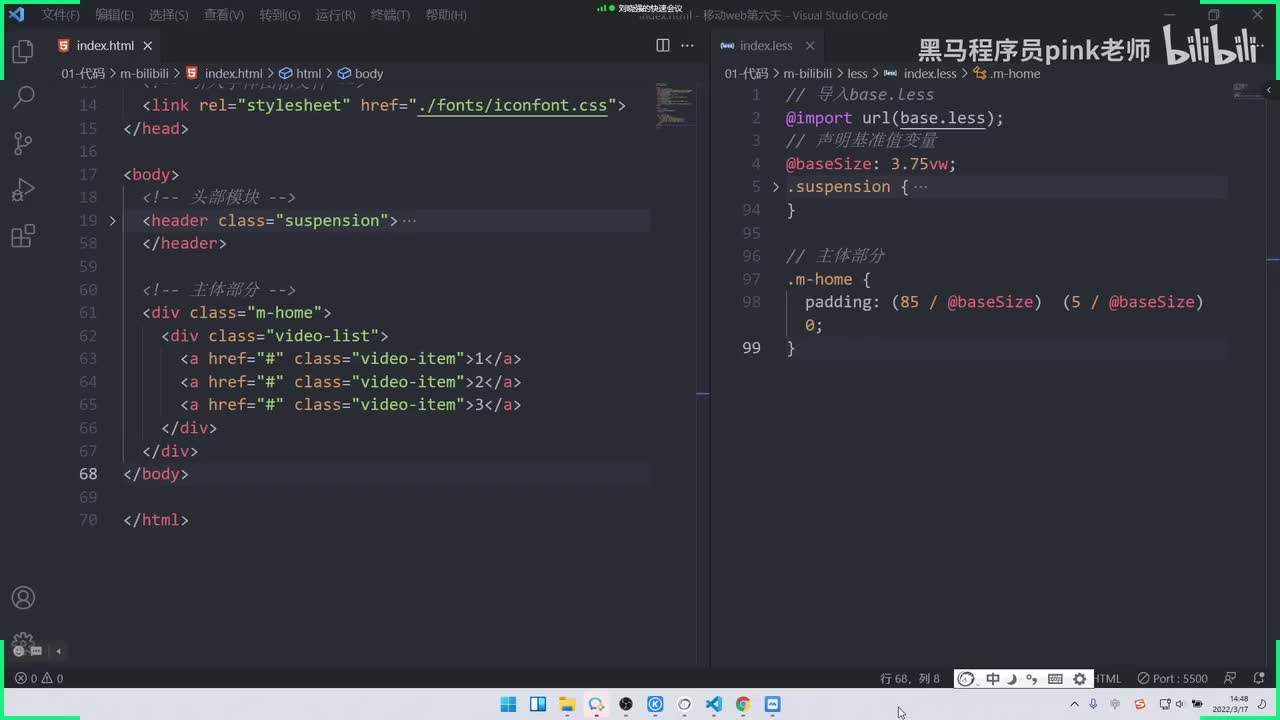Click the @baseSize: 3.75vw declaration line

pos(871,164)
